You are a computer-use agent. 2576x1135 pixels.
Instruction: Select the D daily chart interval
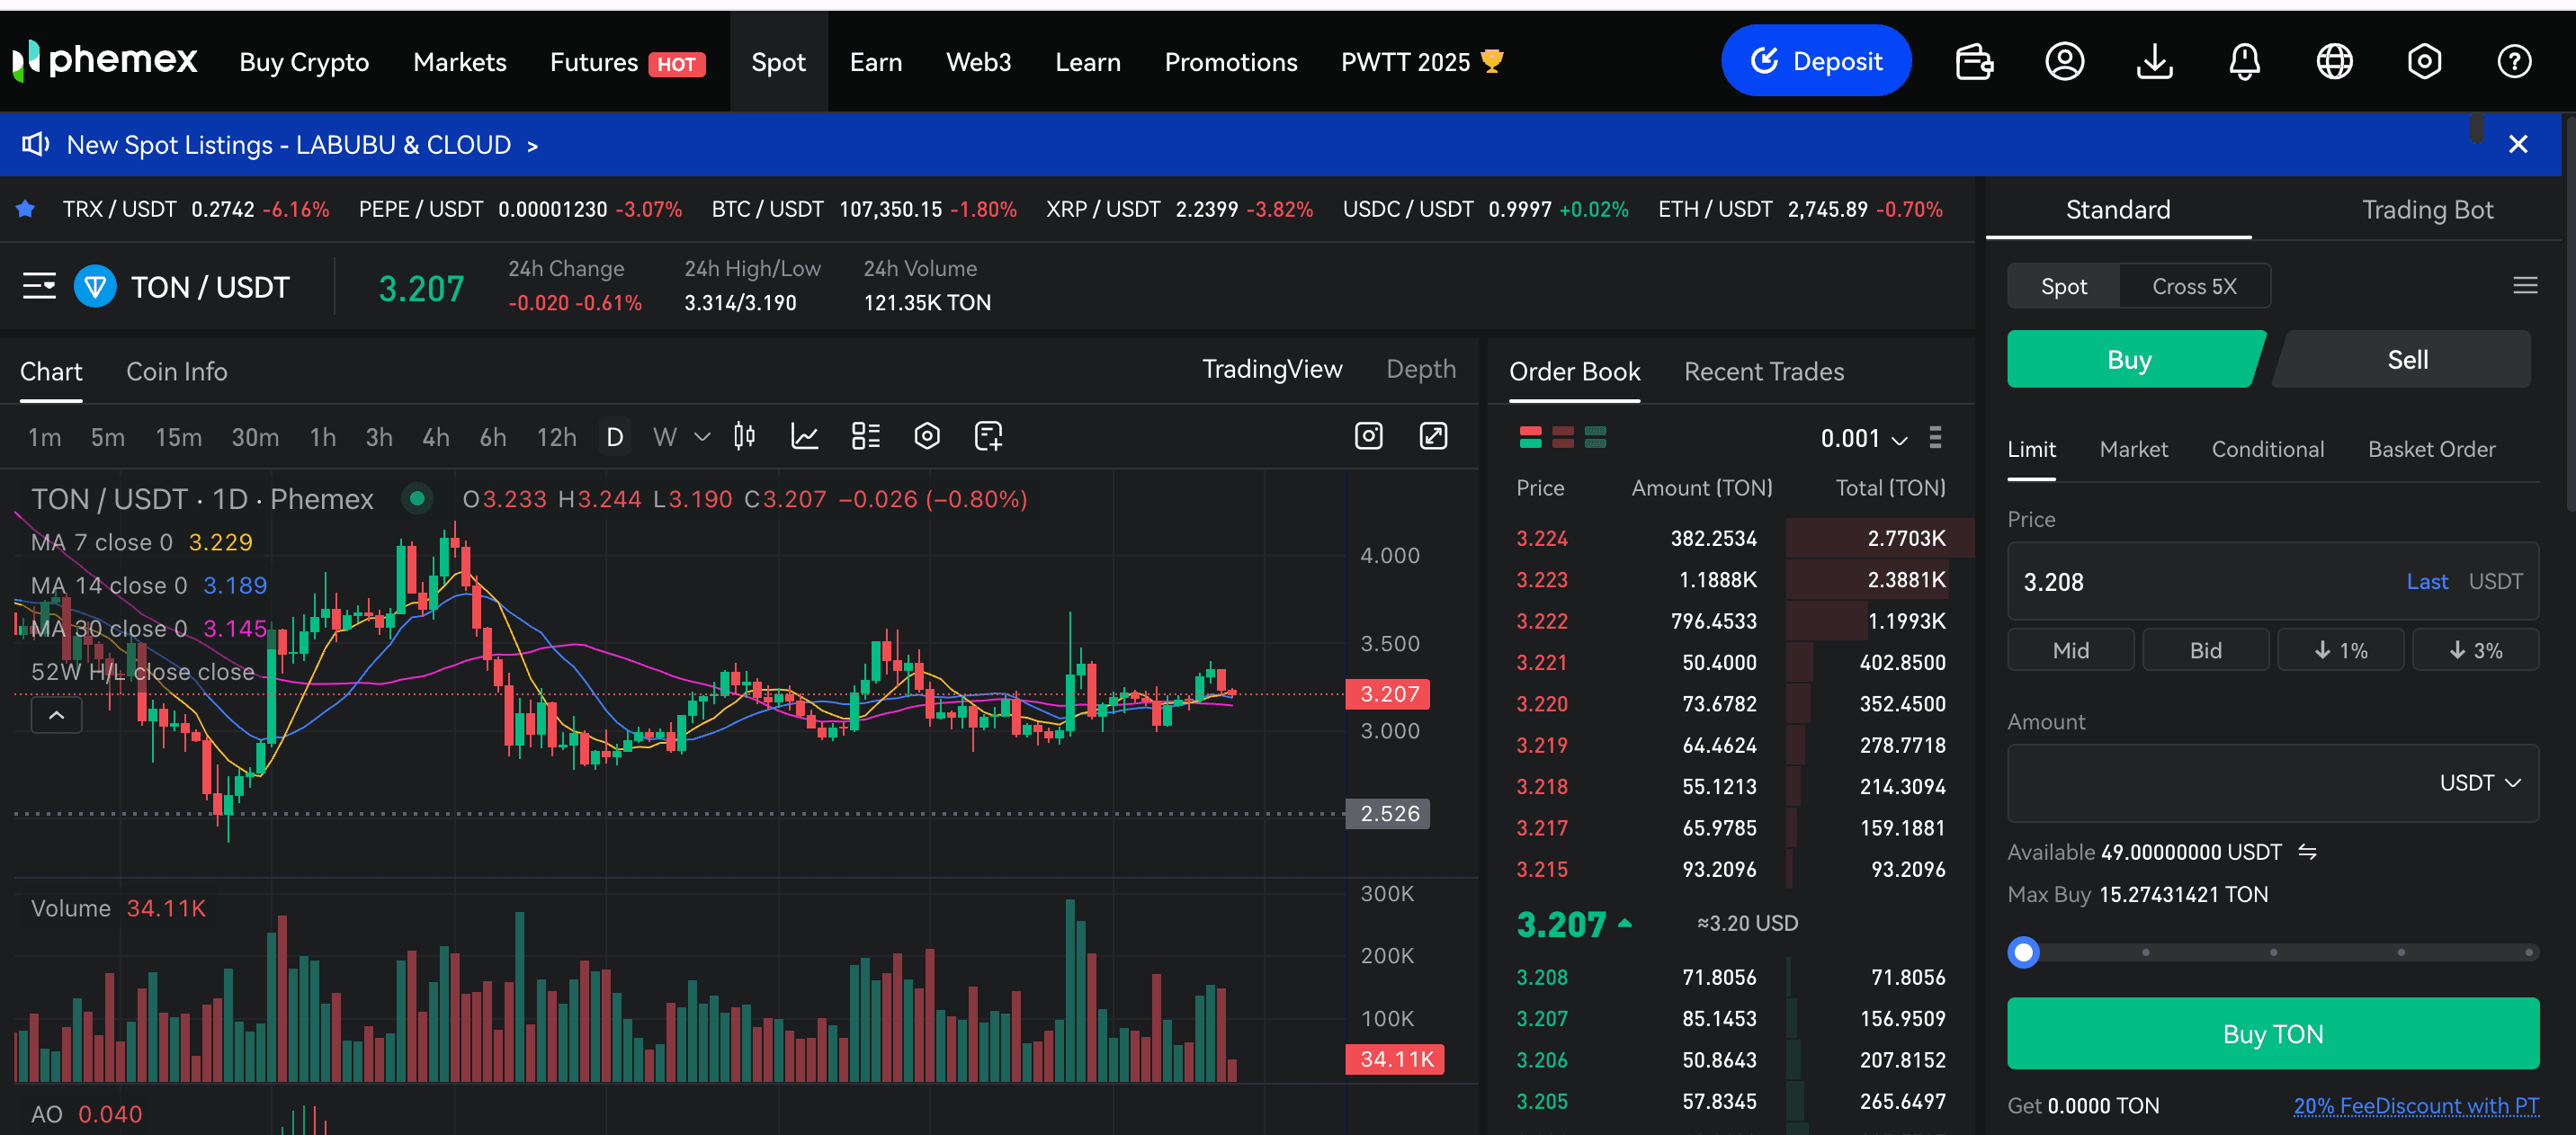pyautogui.click(x=615, y=438)
